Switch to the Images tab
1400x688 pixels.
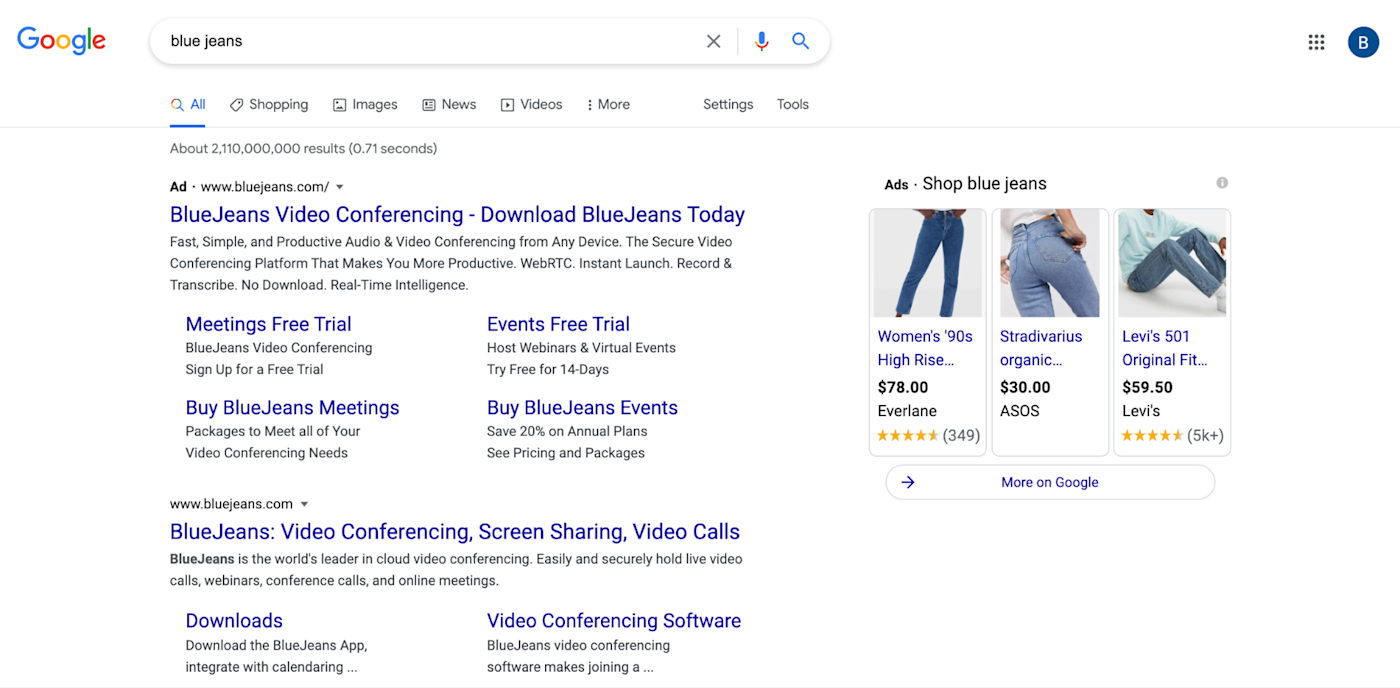[365, 104]
